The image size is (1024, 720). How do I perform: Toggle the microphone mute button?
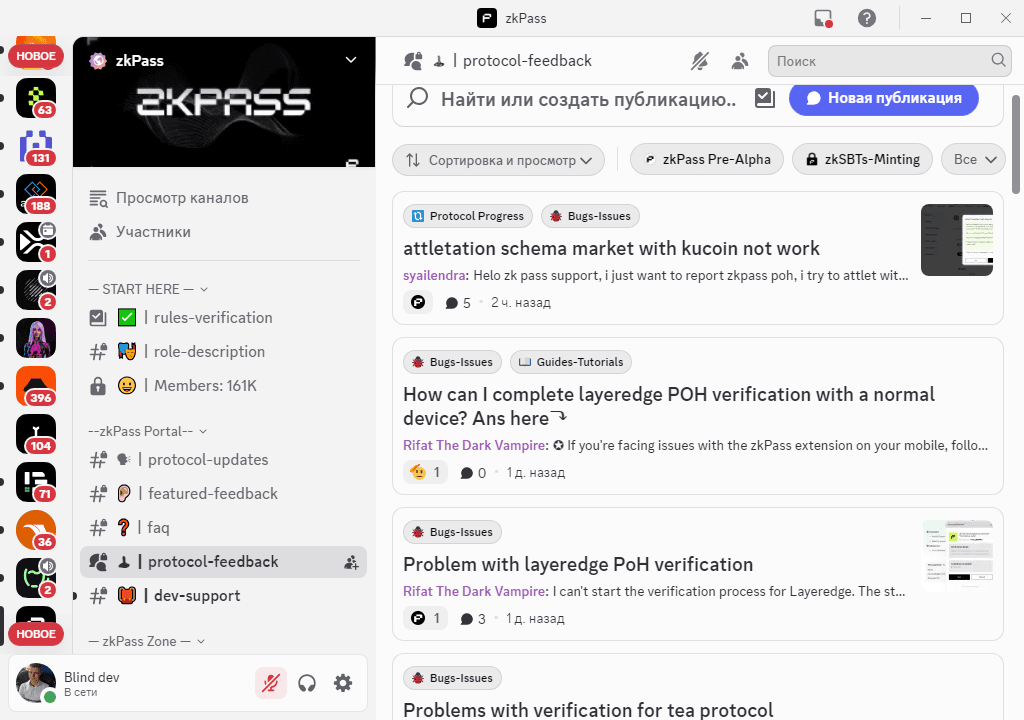click(x=270, y=683)
